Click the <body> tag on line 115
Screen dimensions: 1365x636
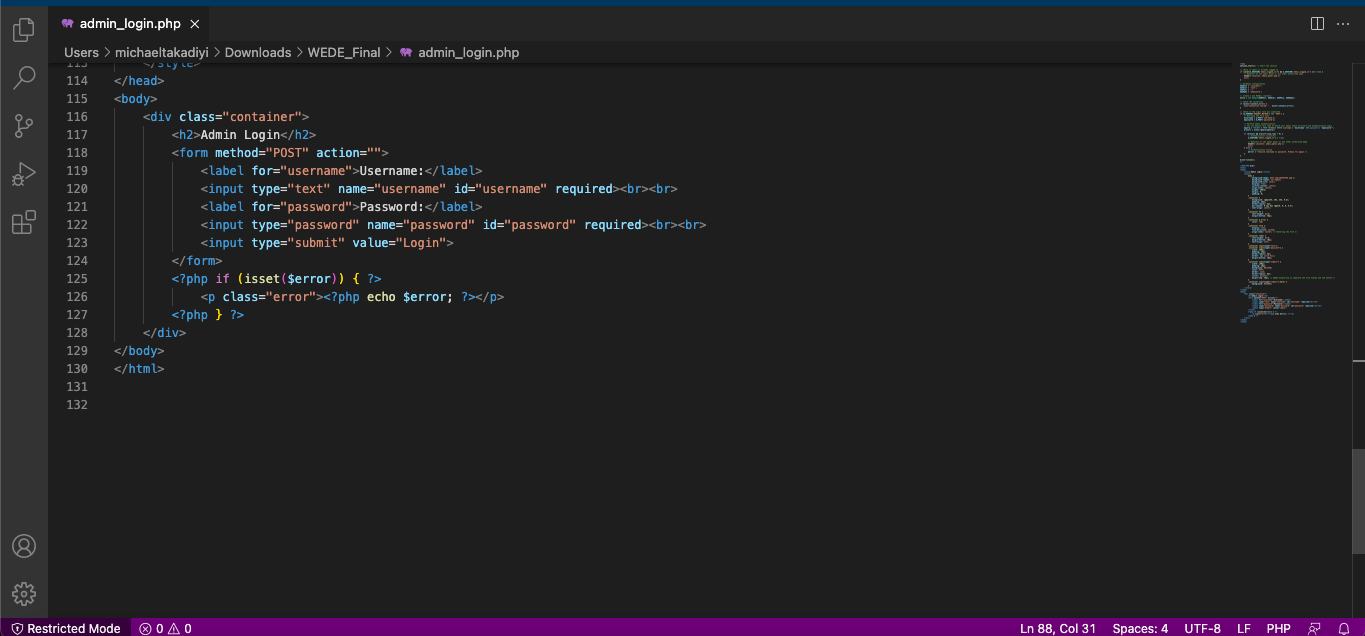pos(136,99)
